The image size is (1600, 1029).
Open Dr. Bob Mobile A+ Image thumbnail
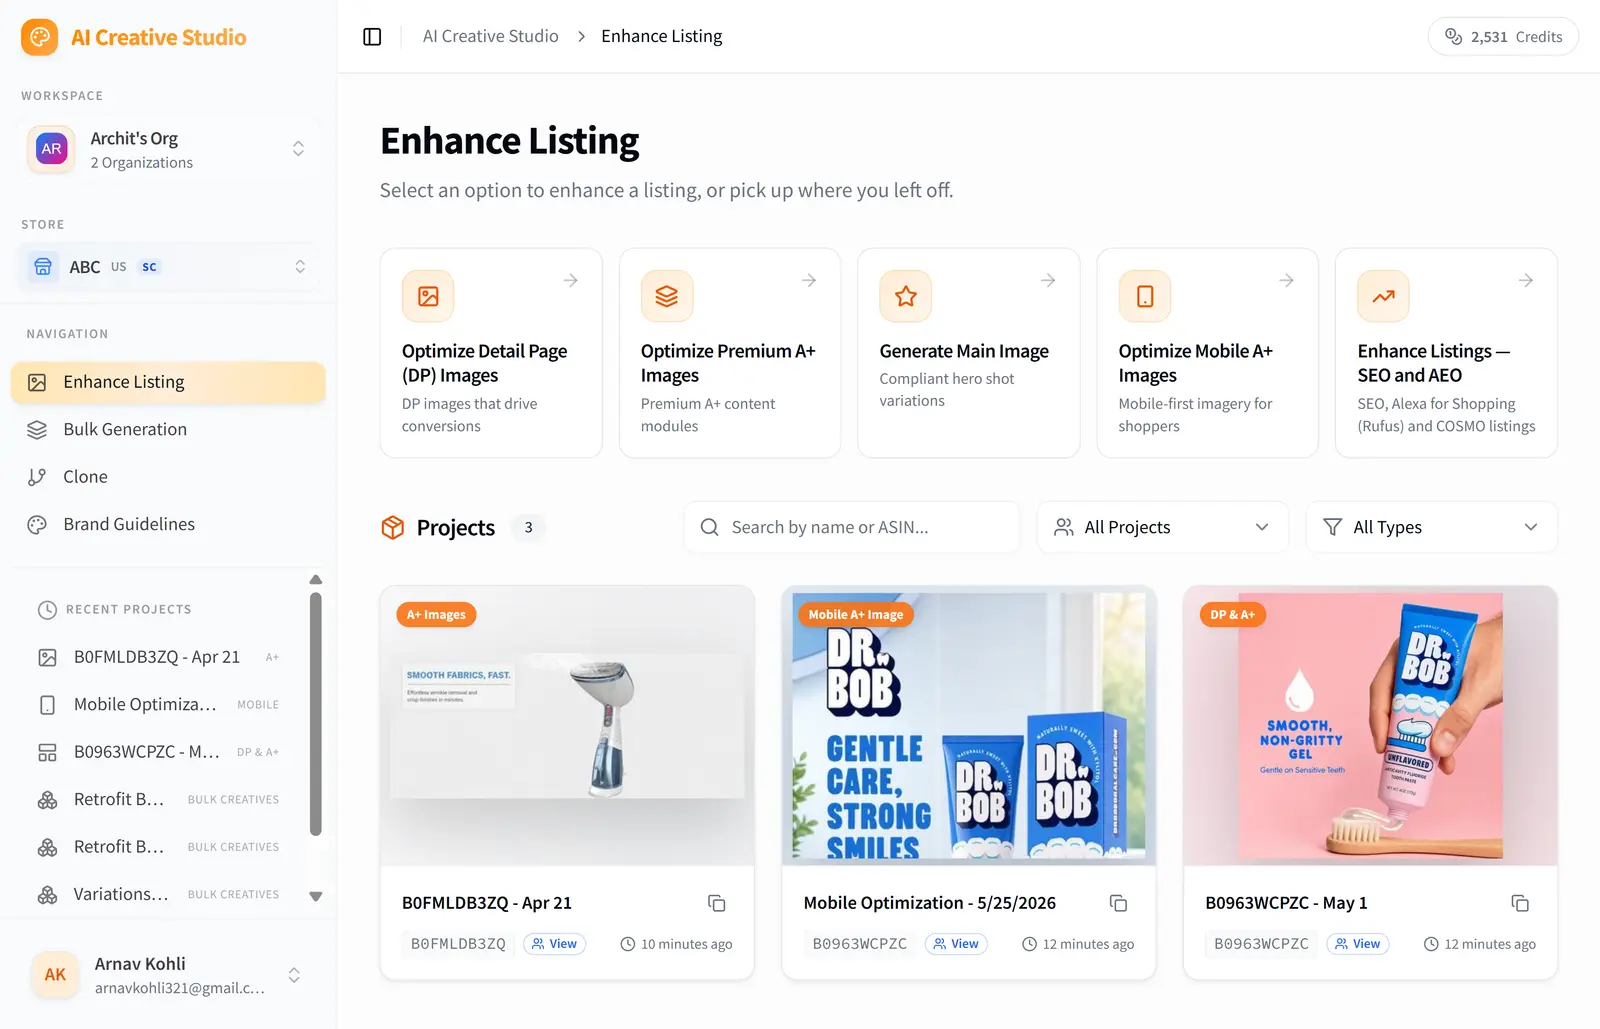(x=969, y=726)
